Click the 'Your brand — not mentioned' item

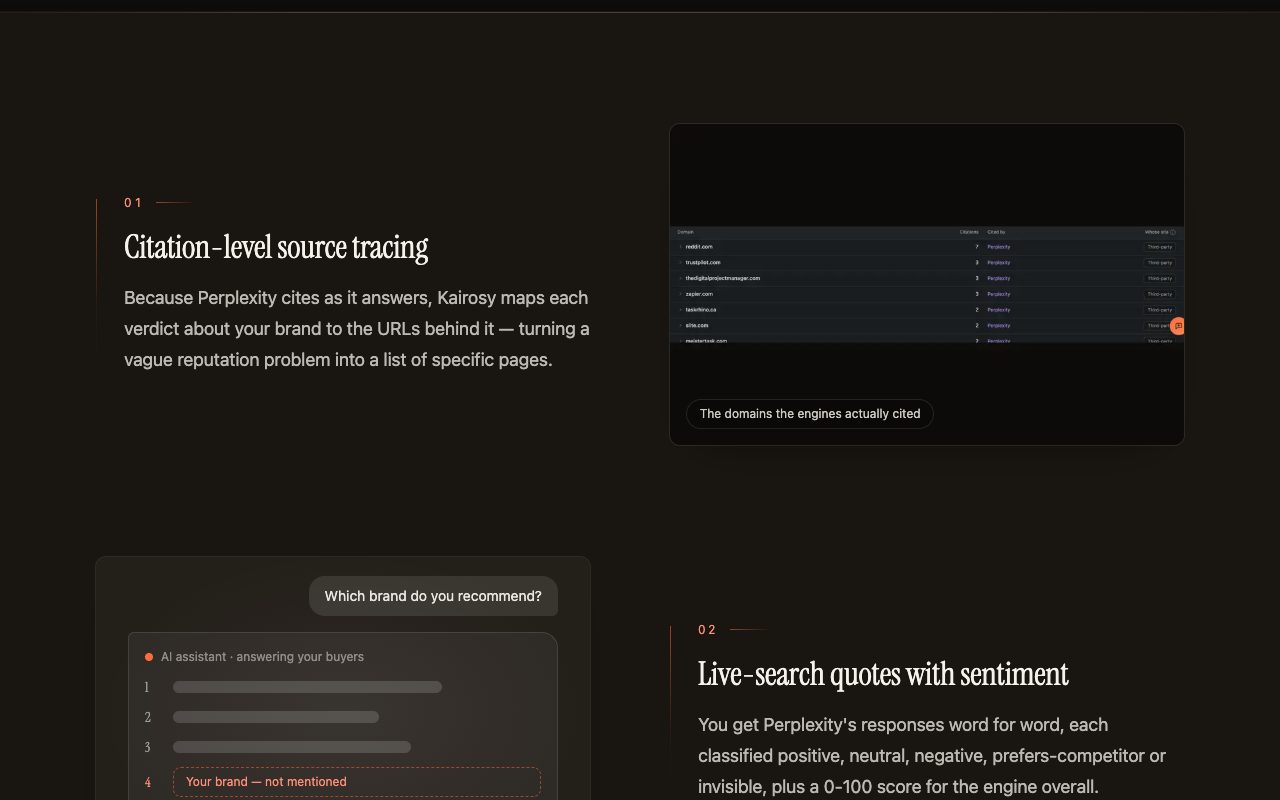pos(357,782)
